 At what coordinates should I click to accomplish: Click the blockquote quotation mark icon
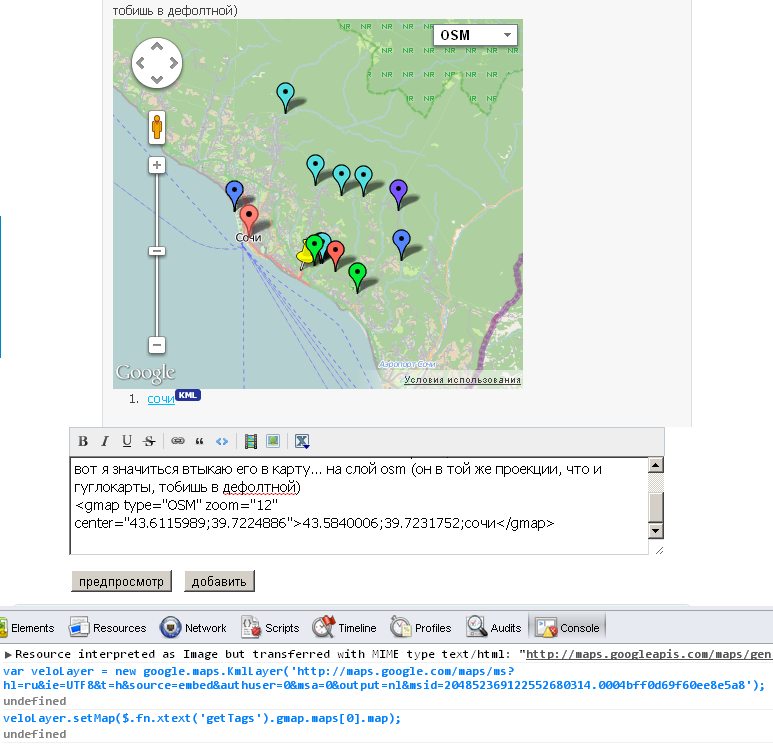point(200,441)
